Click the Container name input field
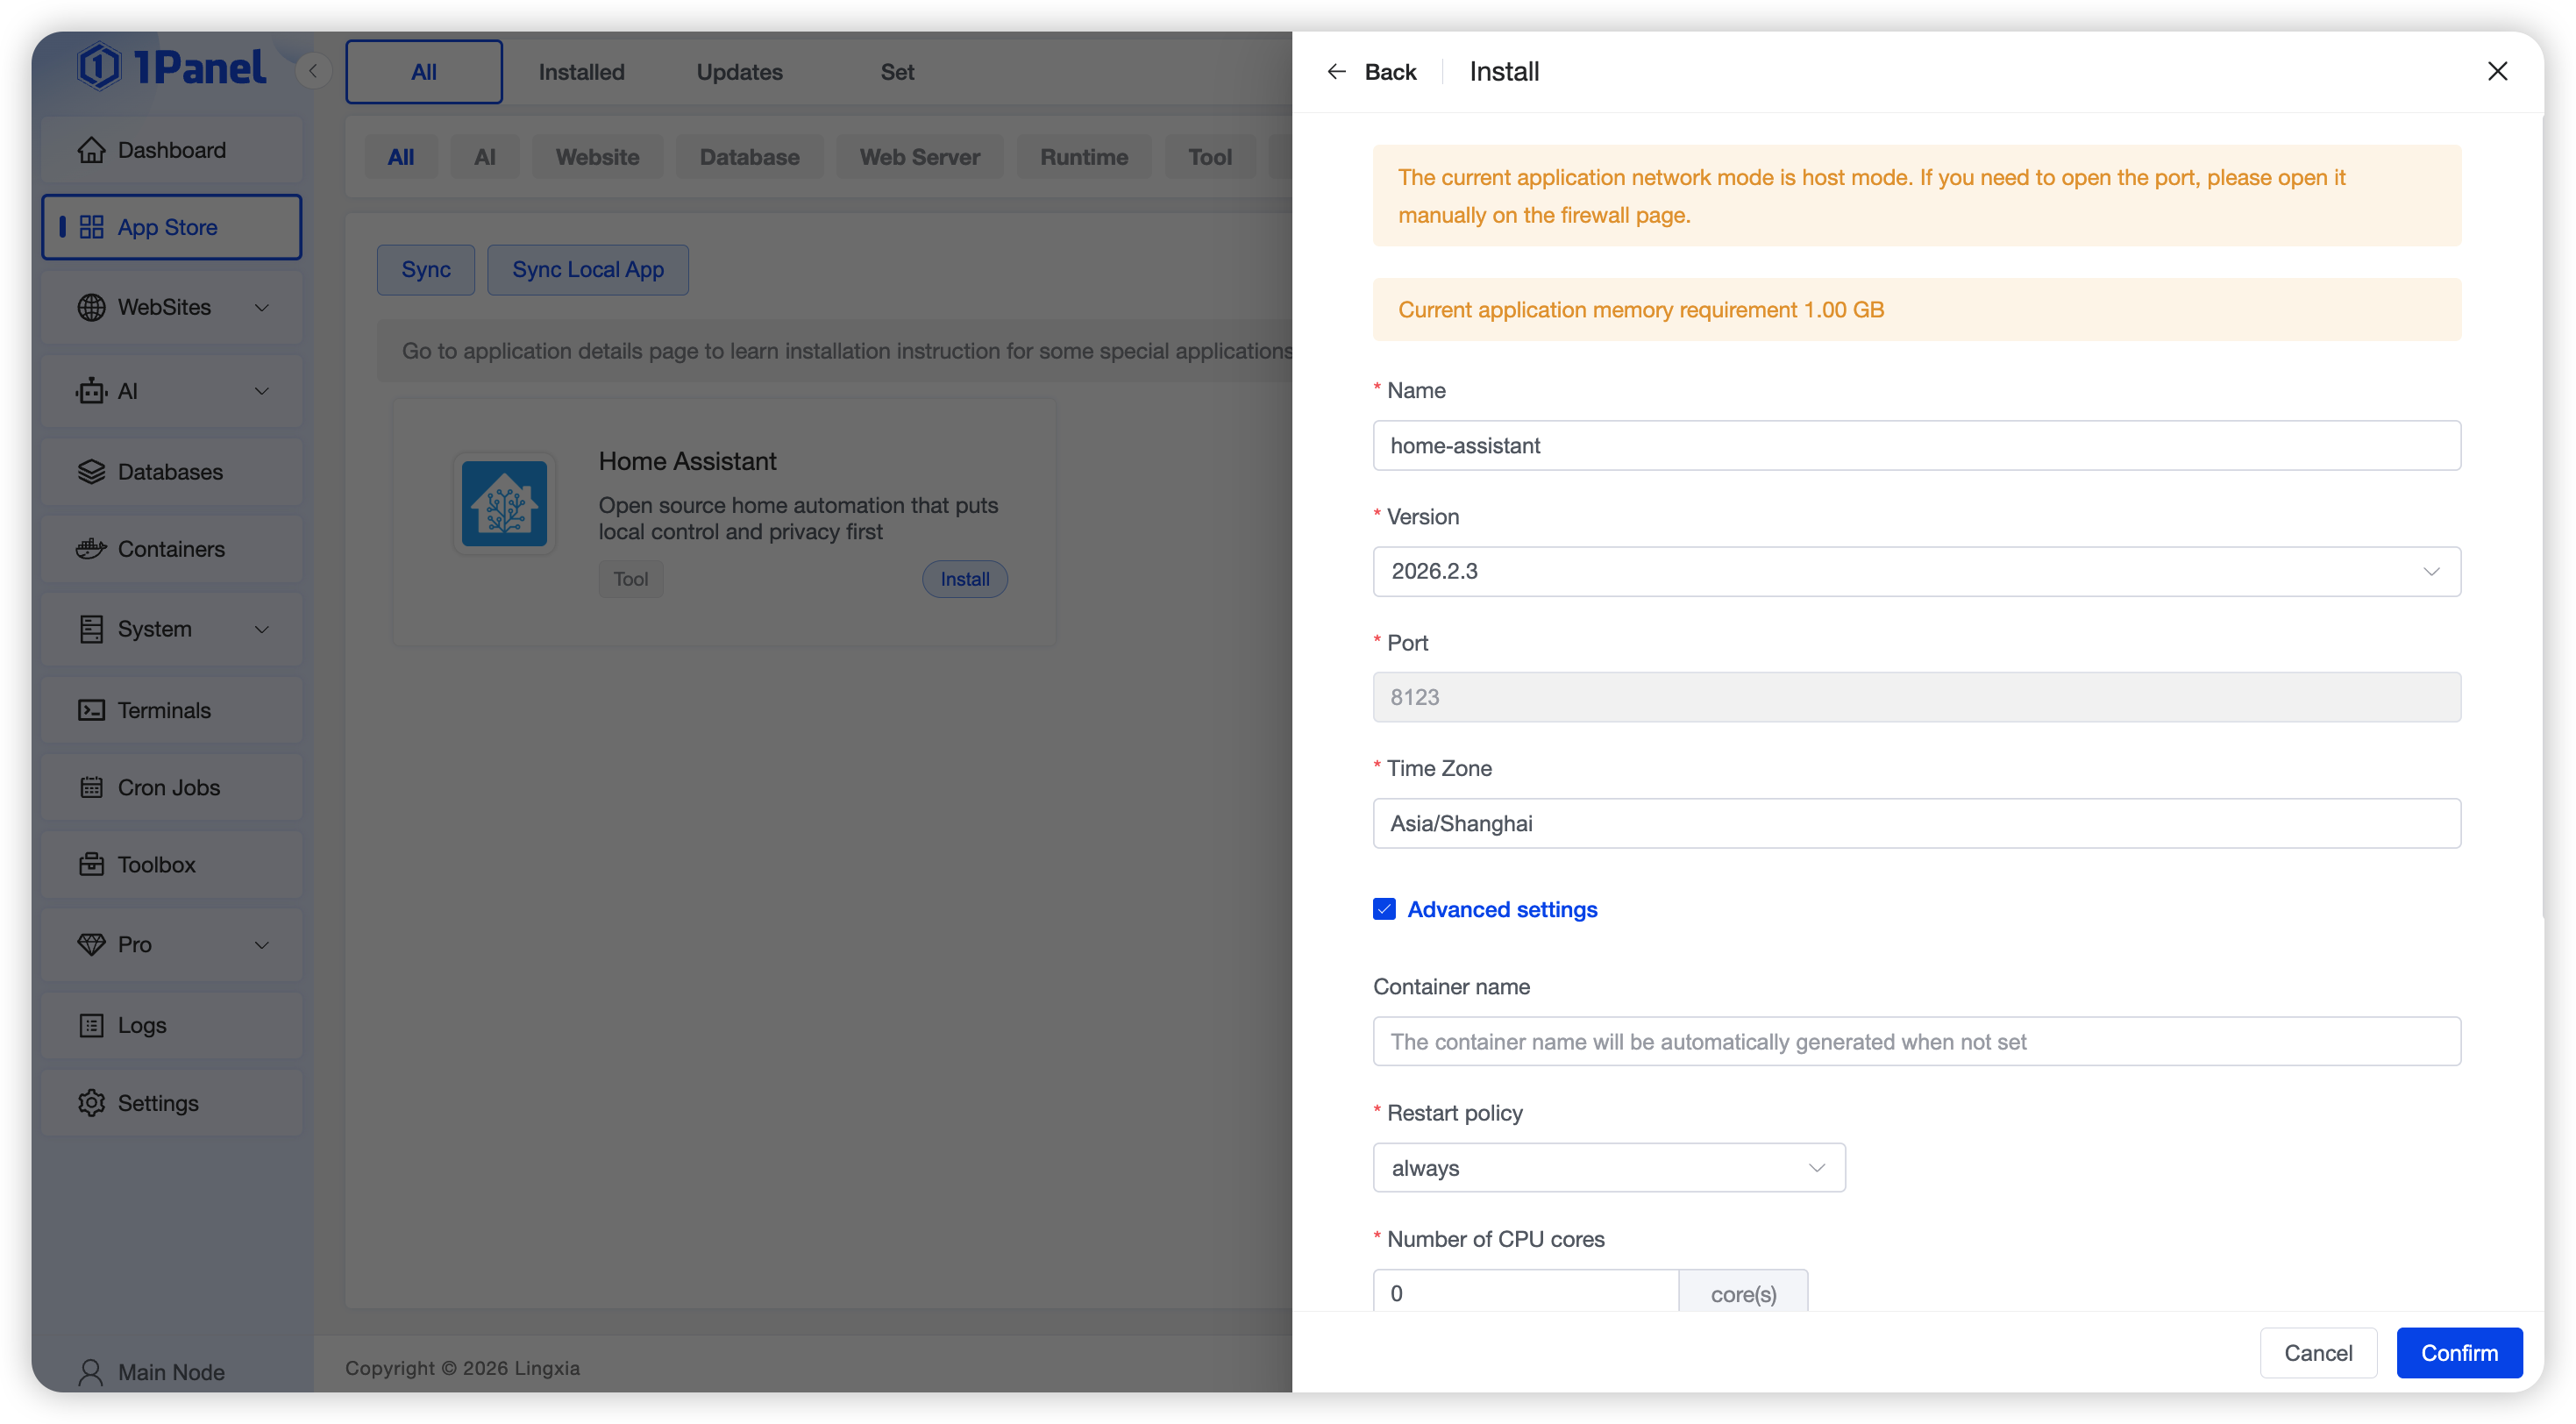 pos(1916,1042)
